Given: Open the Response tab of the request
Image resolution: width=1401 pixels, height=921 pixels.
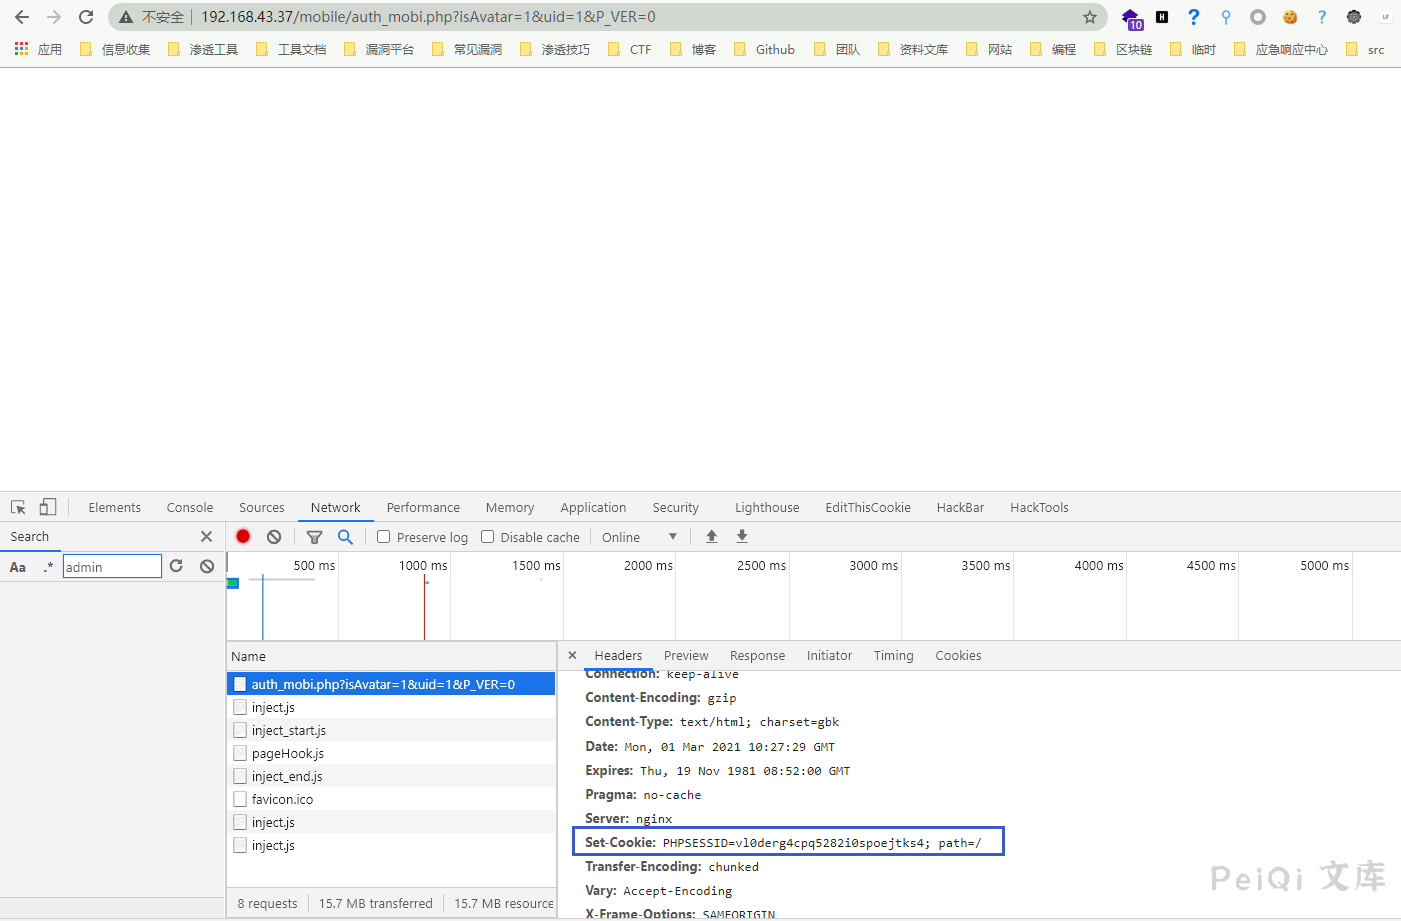Looking at the screenshot, I should [757, 656].
